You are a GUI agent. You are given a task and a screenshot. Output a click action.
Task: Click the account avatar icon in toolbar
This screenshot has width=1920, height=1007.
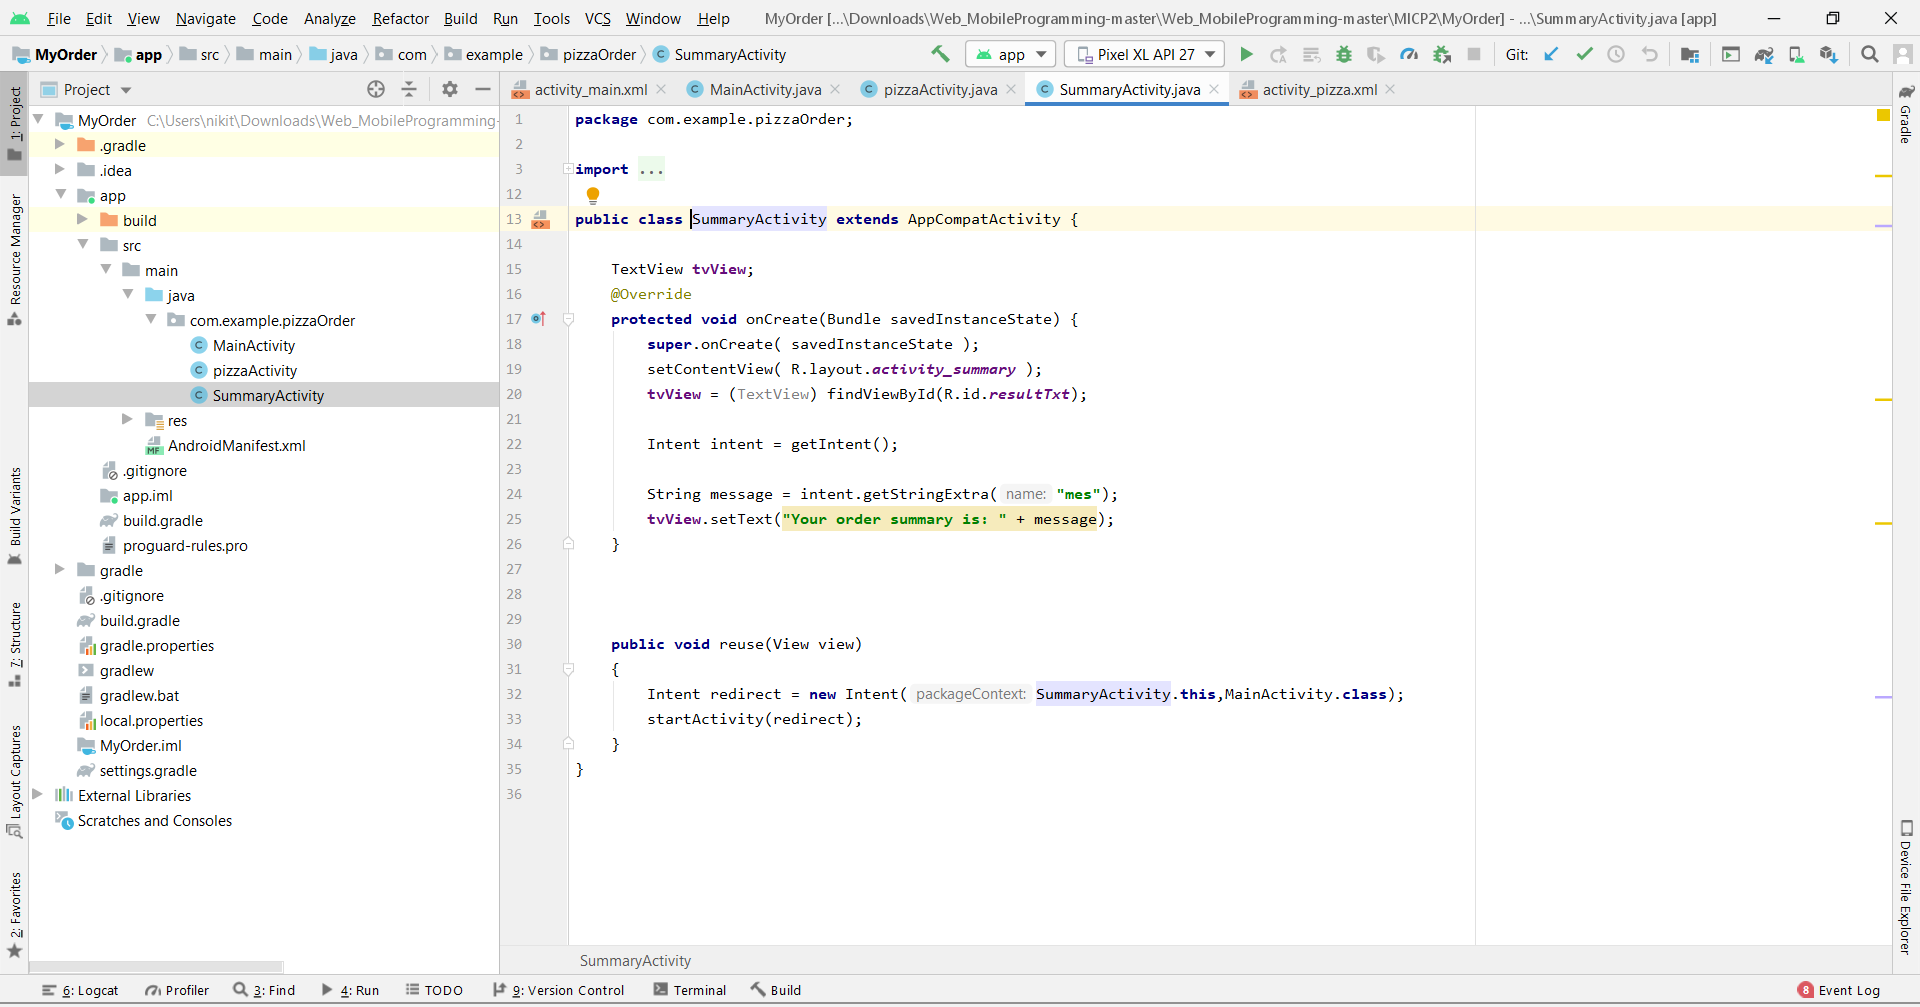click(x=1903, y=54)
